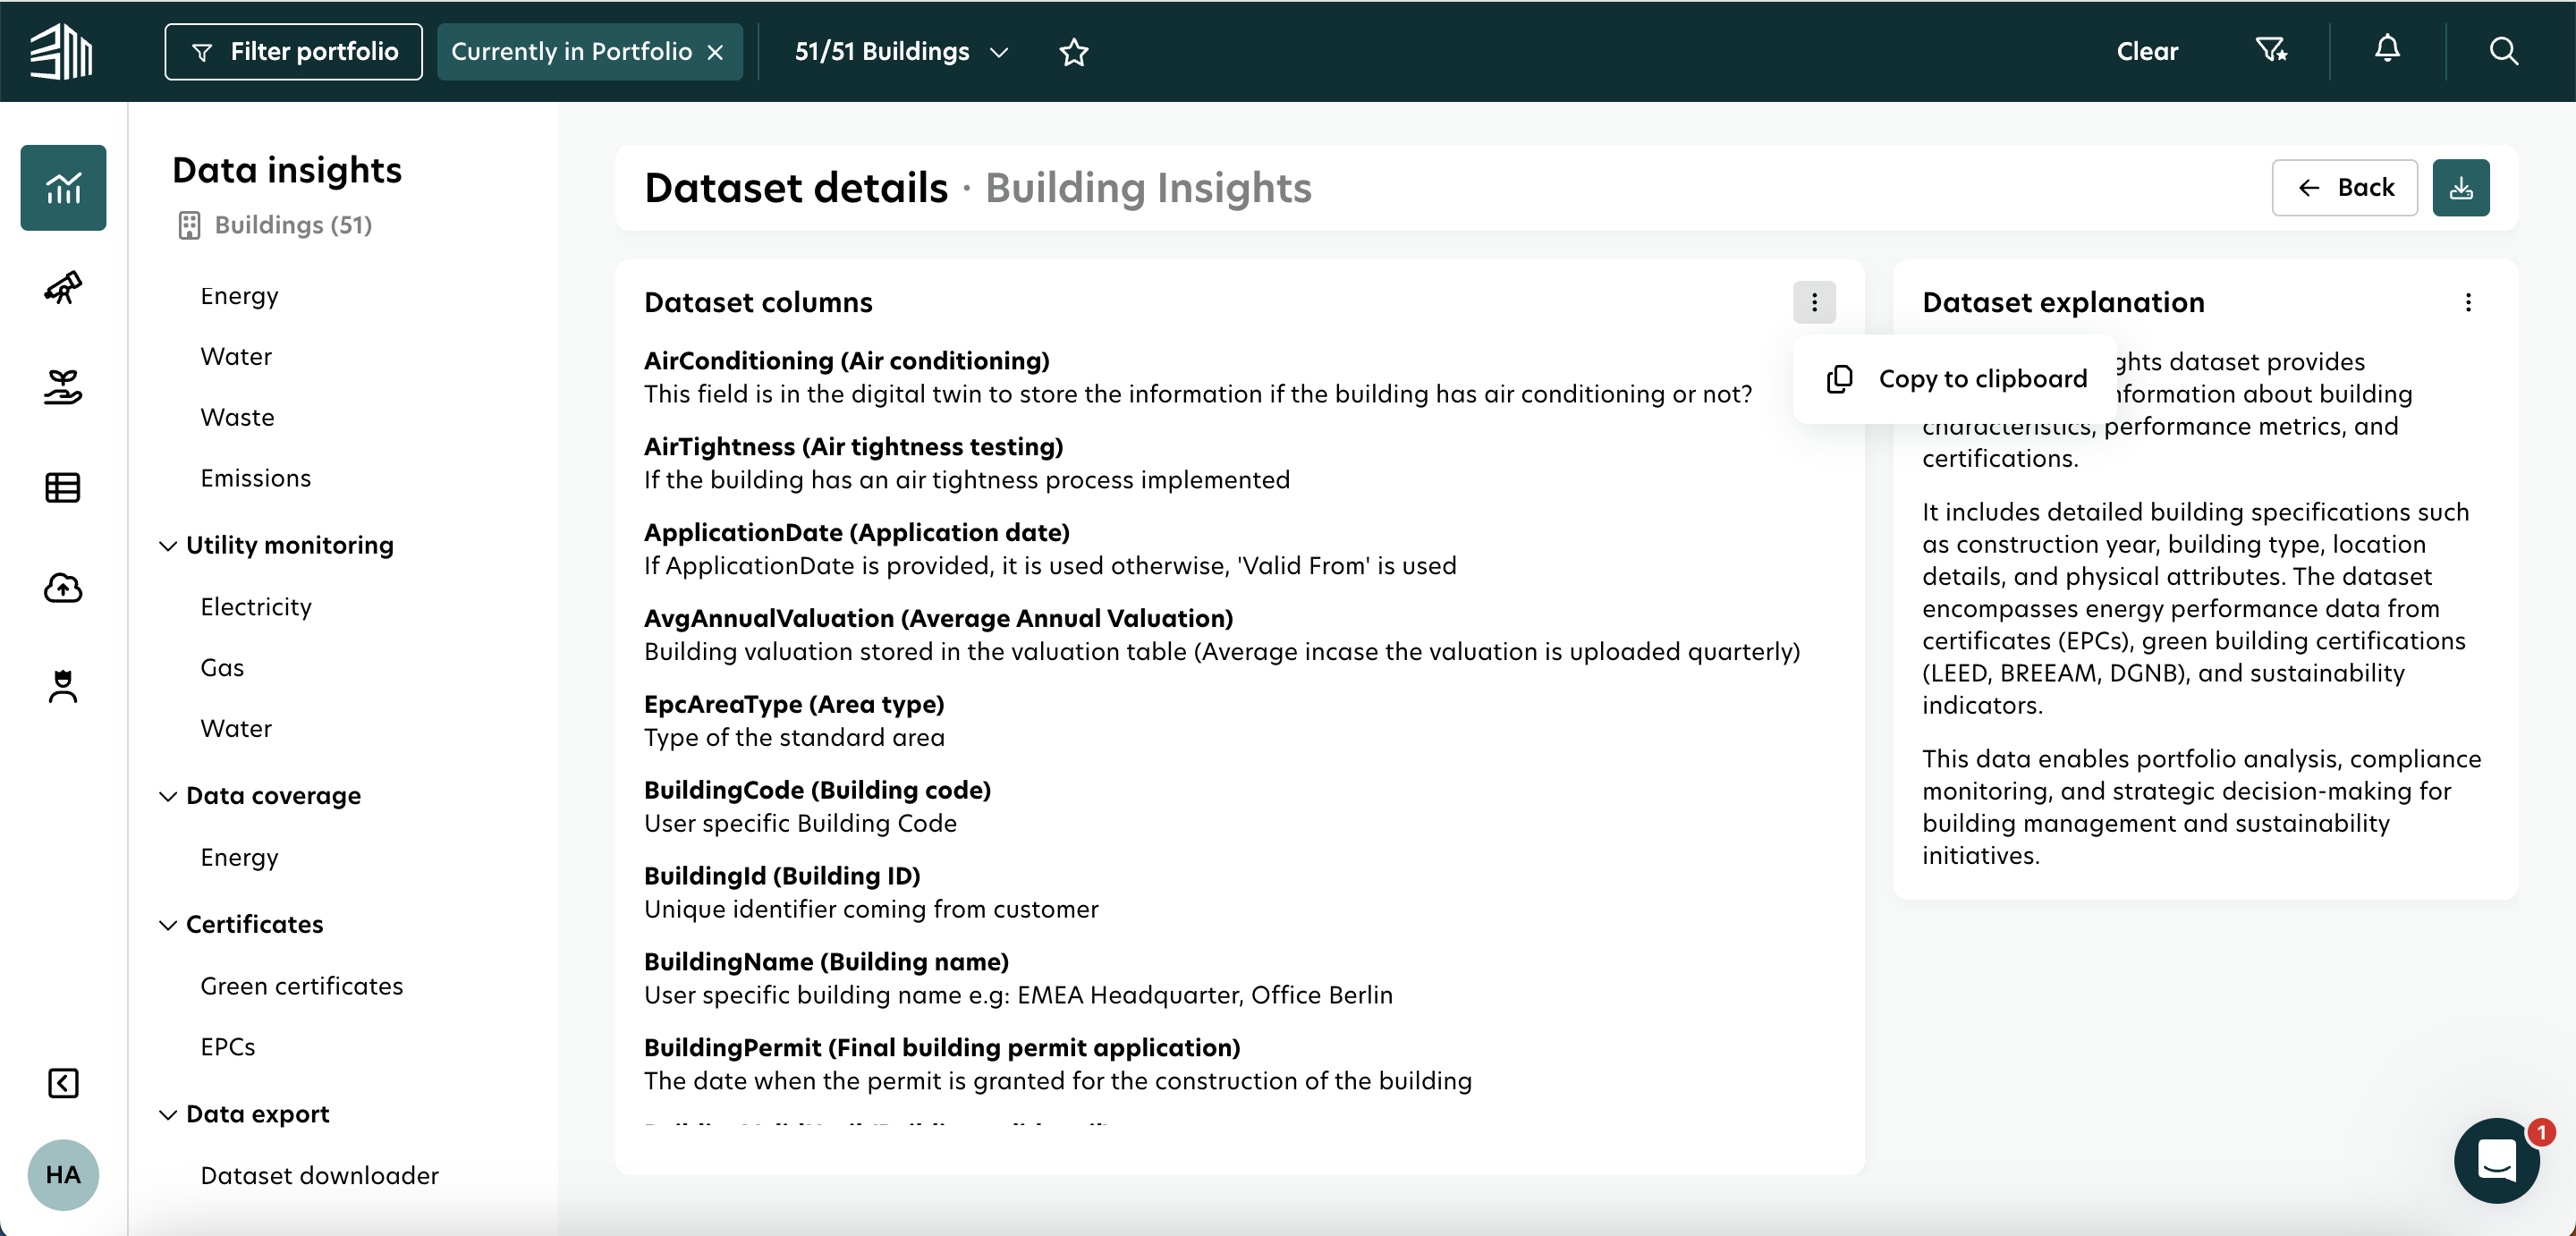The width and height of the screenshot is (2576, 1236).
Task: Click the notification bell icon
Action: click(x=2387, y=49)
